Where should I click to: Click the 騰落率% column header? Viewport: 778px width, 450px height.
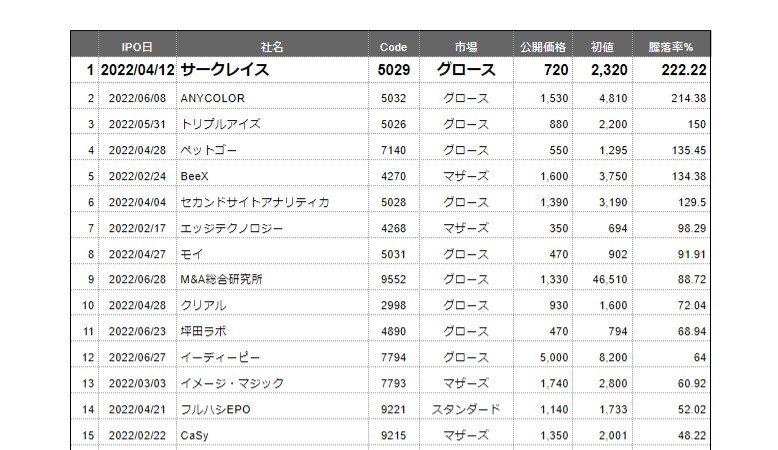[x=671, y=47]
